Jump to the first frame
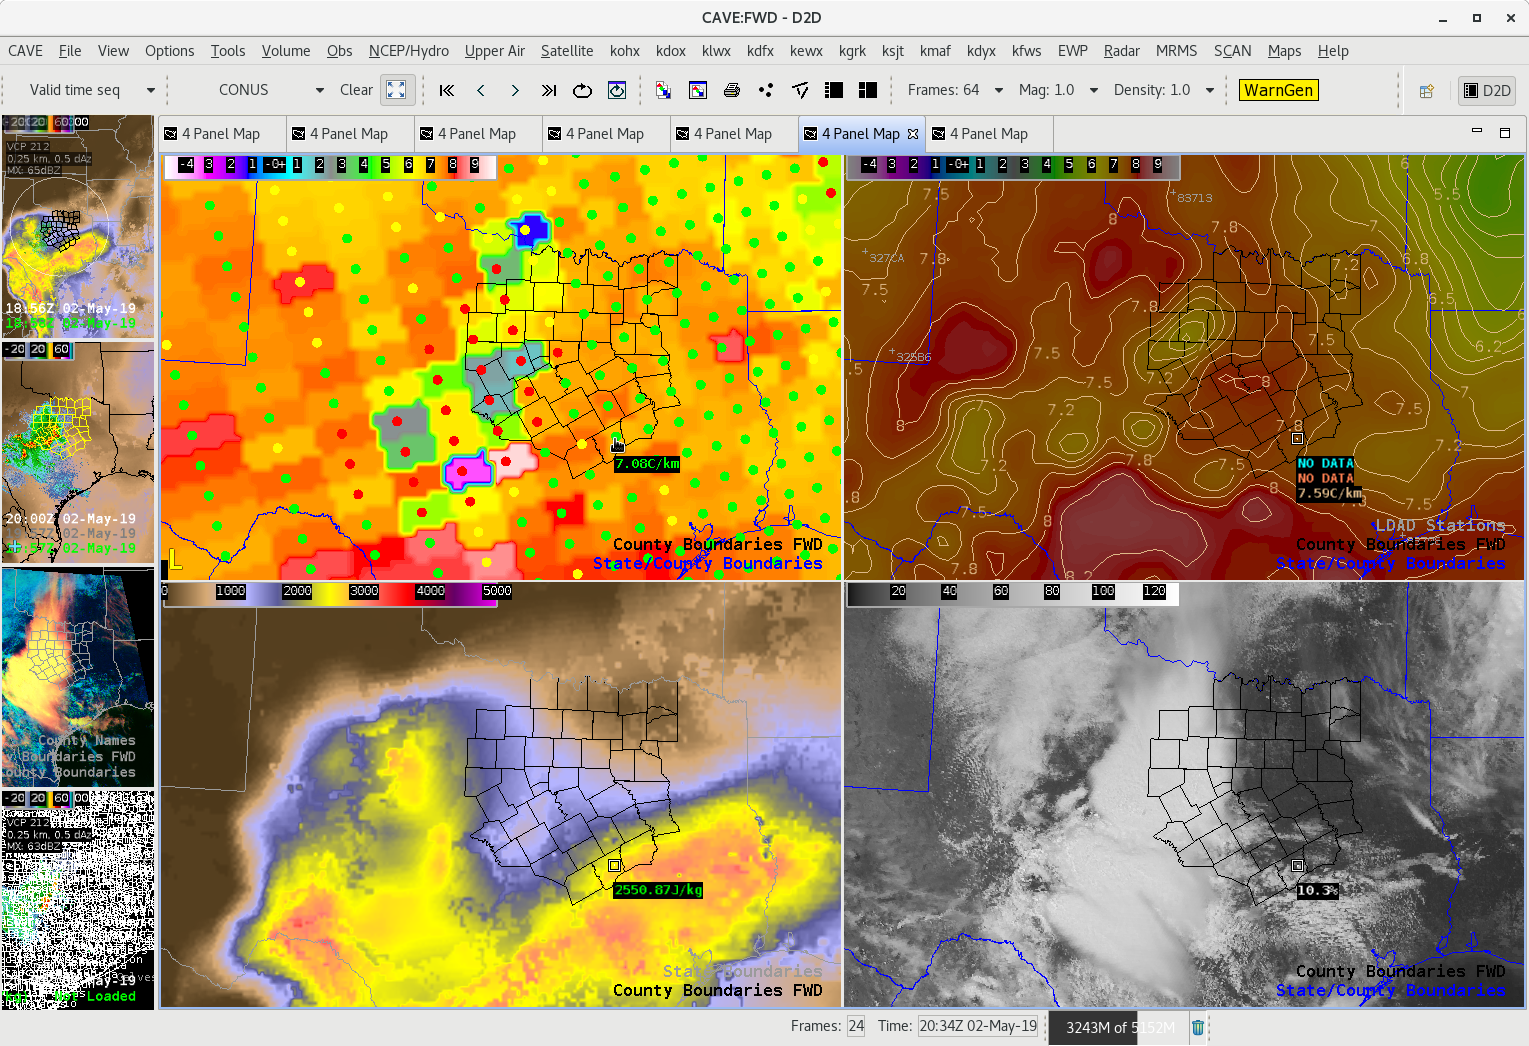 click(447, 90)
